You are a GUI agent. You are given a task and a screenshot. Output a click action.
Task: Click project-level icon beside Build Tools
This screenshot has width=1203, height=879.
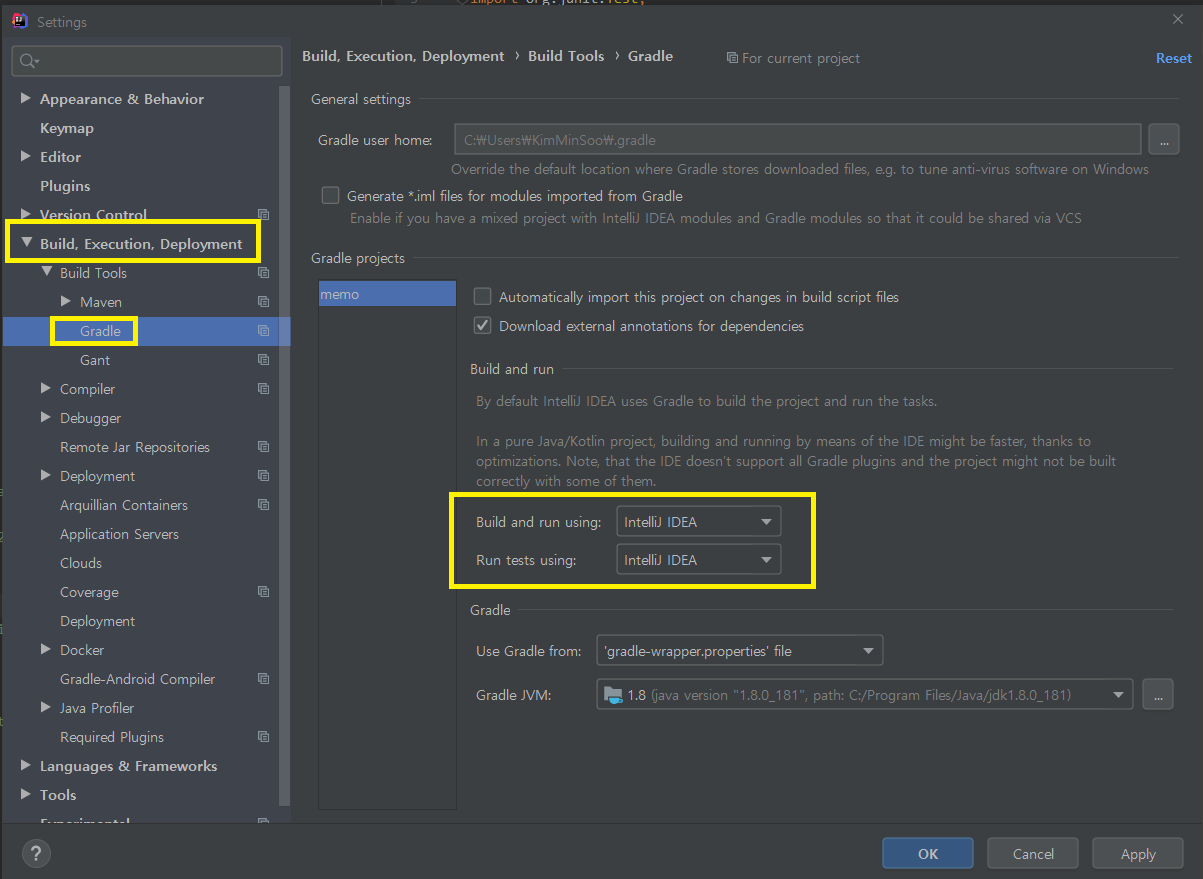[263, 273]
